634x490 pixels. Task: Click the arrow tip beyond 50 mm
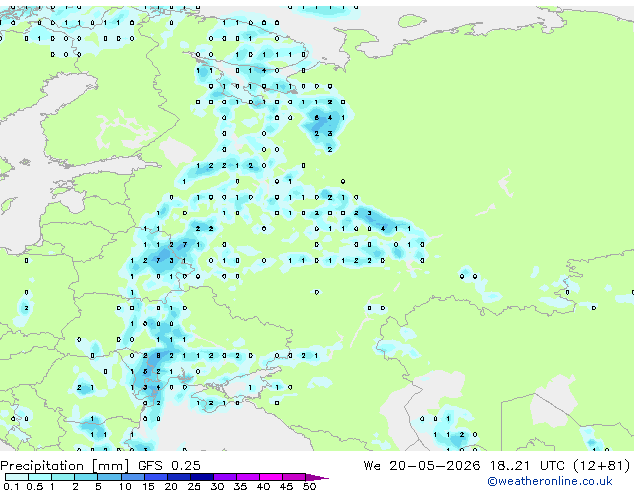point(317,477)
